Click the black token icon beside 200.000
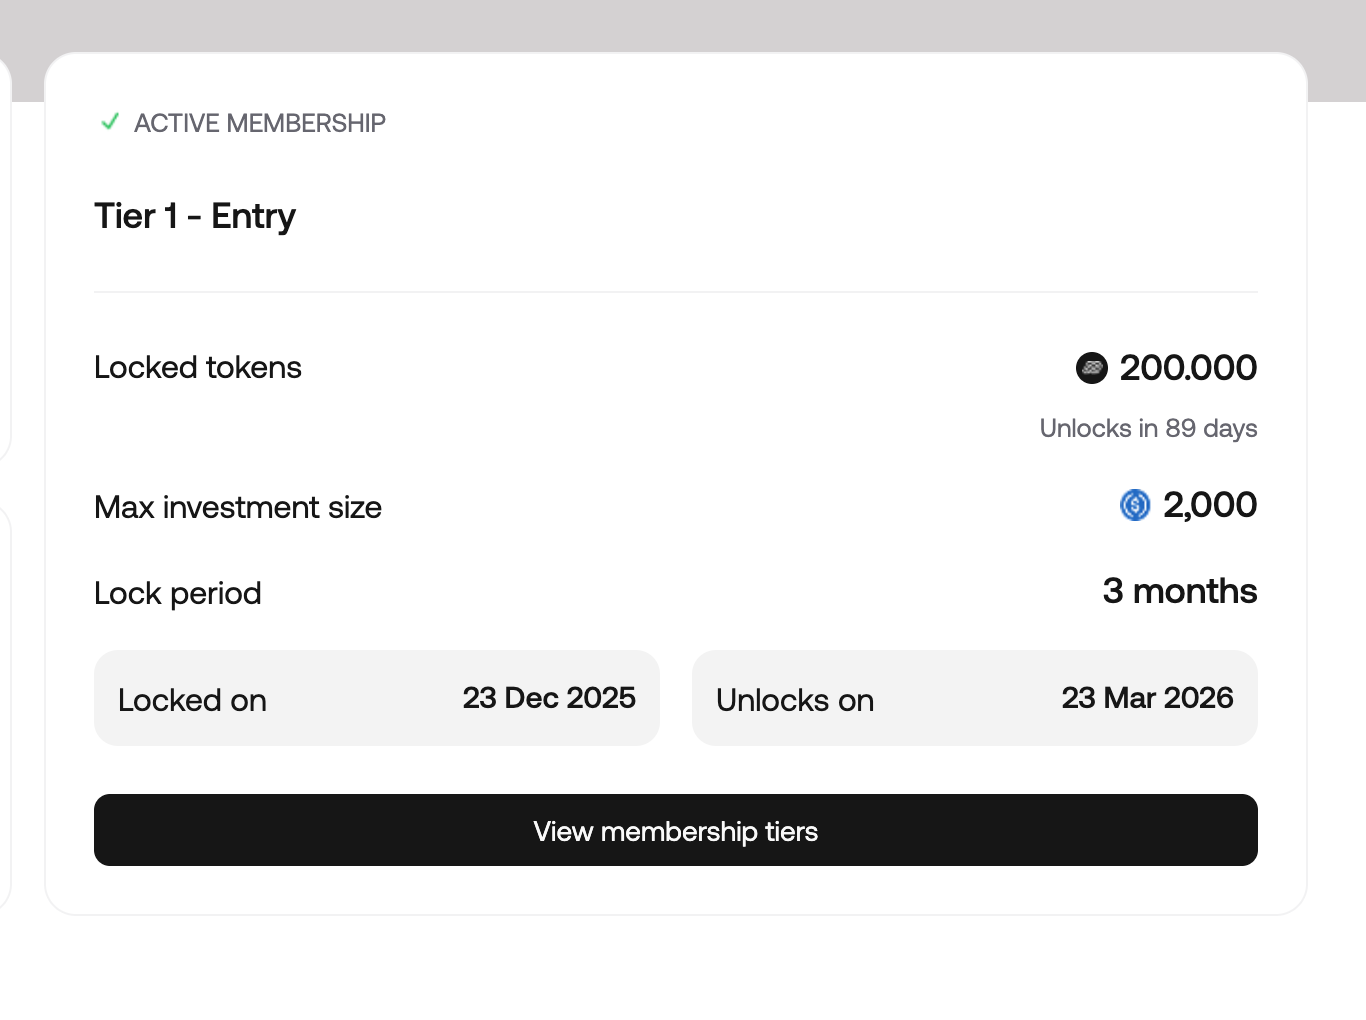 click(x=1091, y=368)
